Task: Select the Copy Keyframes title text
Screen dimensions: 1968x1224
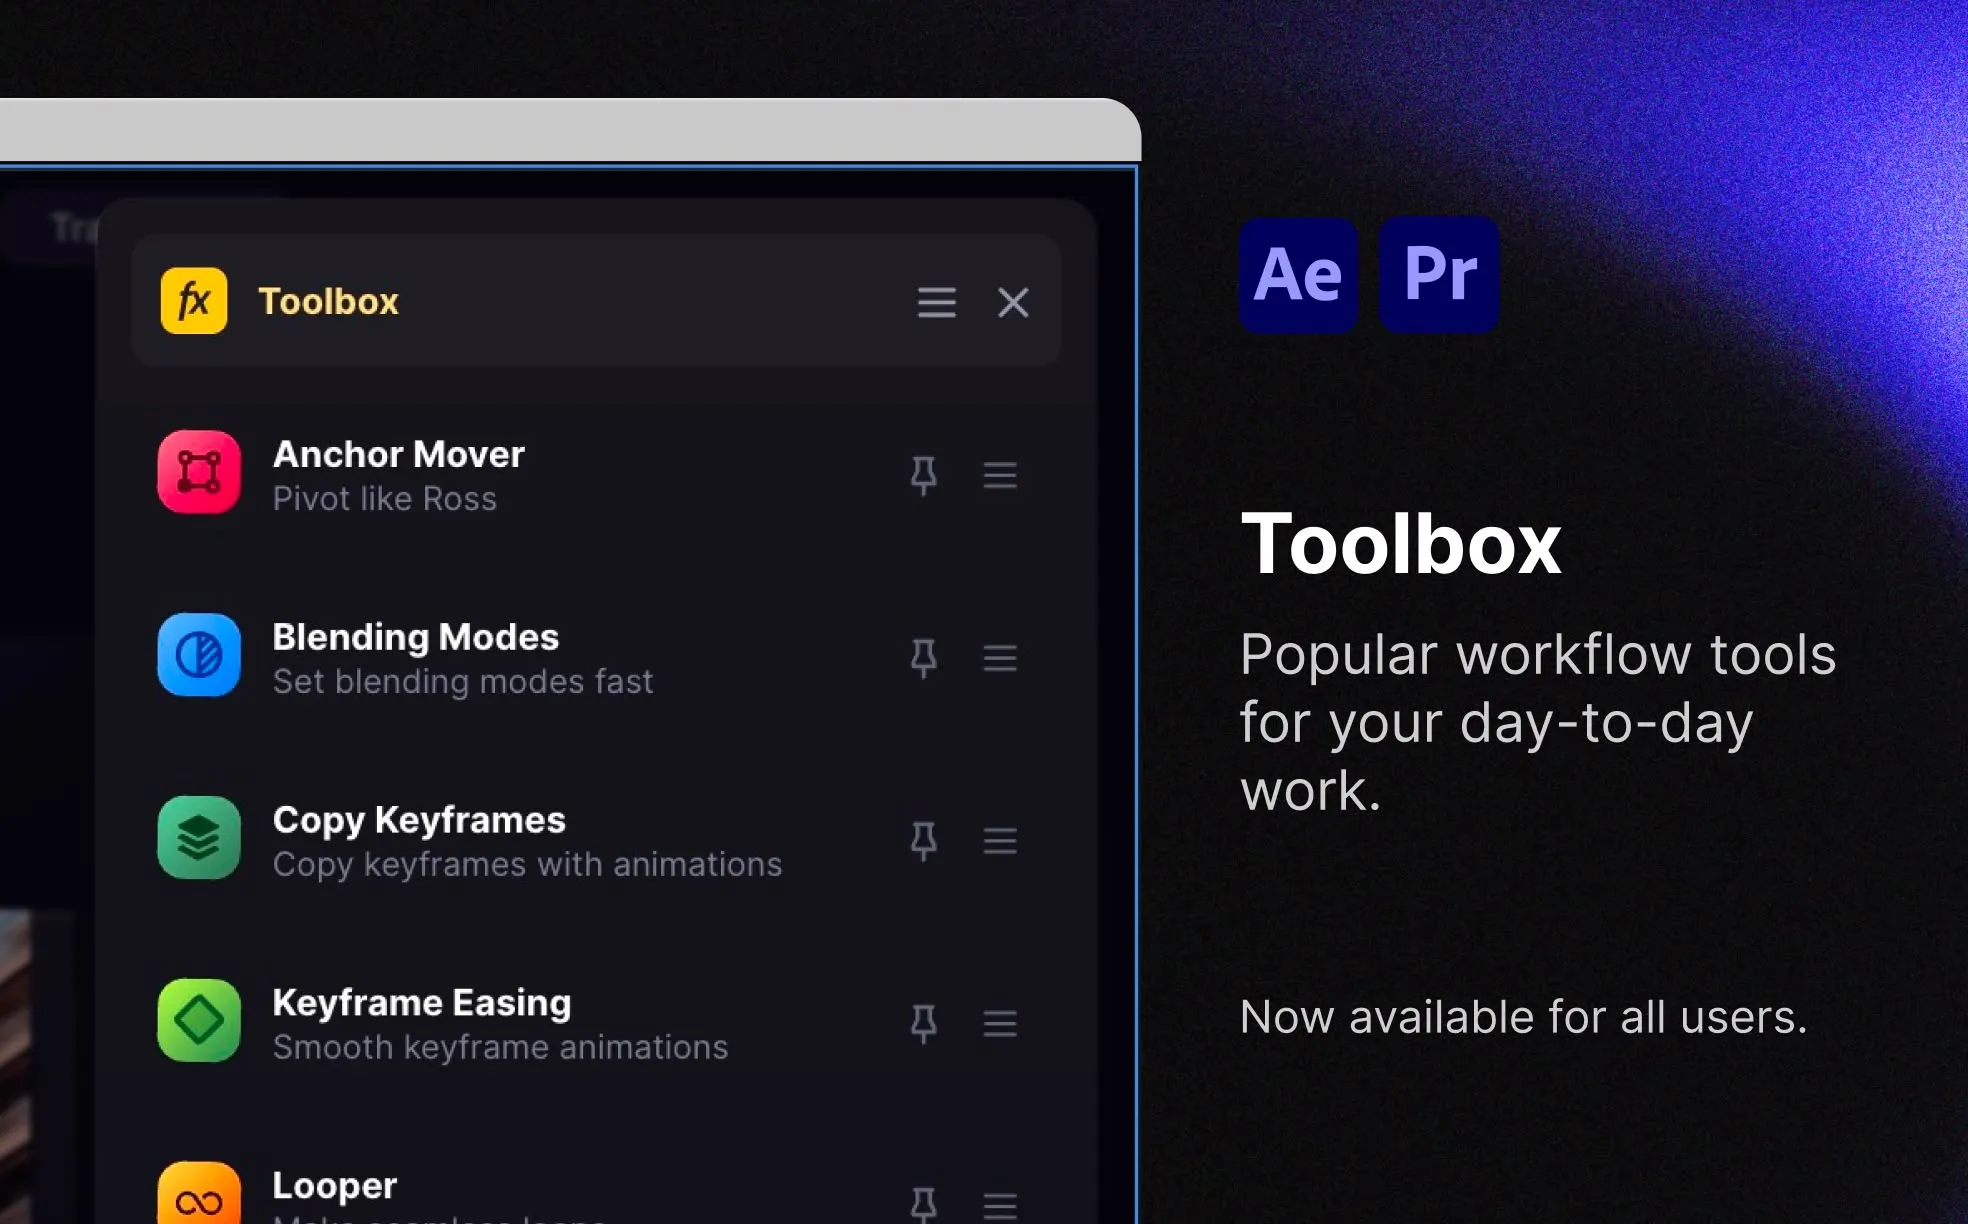Action: pyautogui.click(x=419, y=821)
